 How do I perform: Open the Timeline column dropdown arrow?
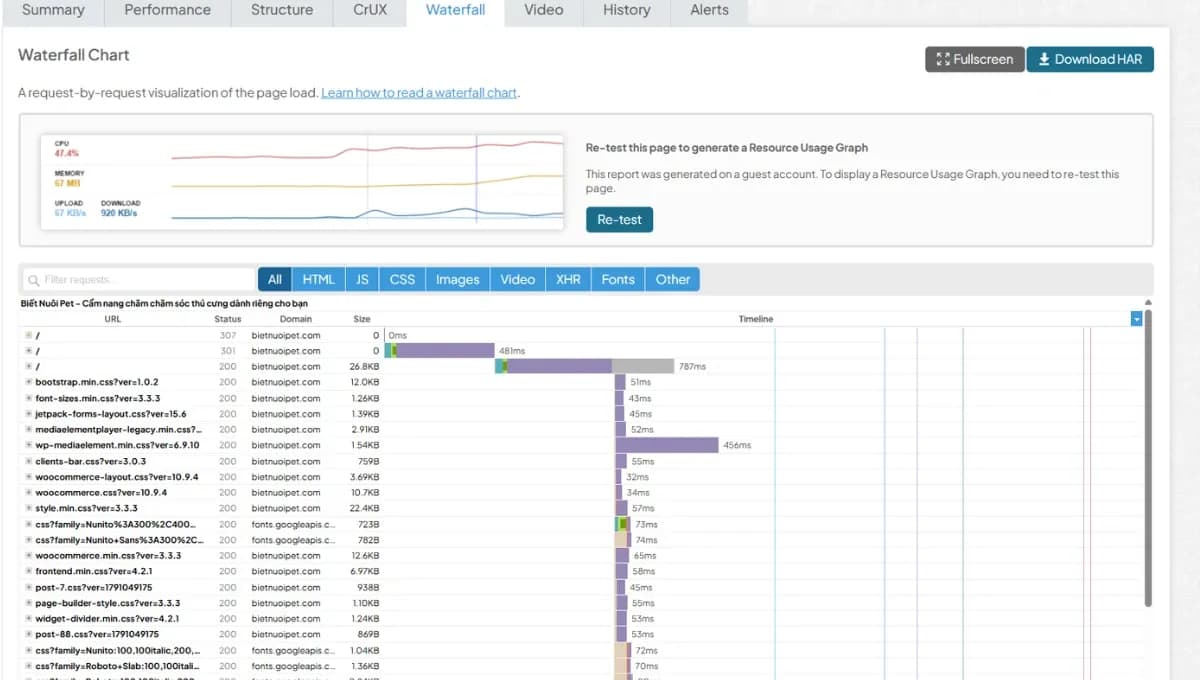1136,319
